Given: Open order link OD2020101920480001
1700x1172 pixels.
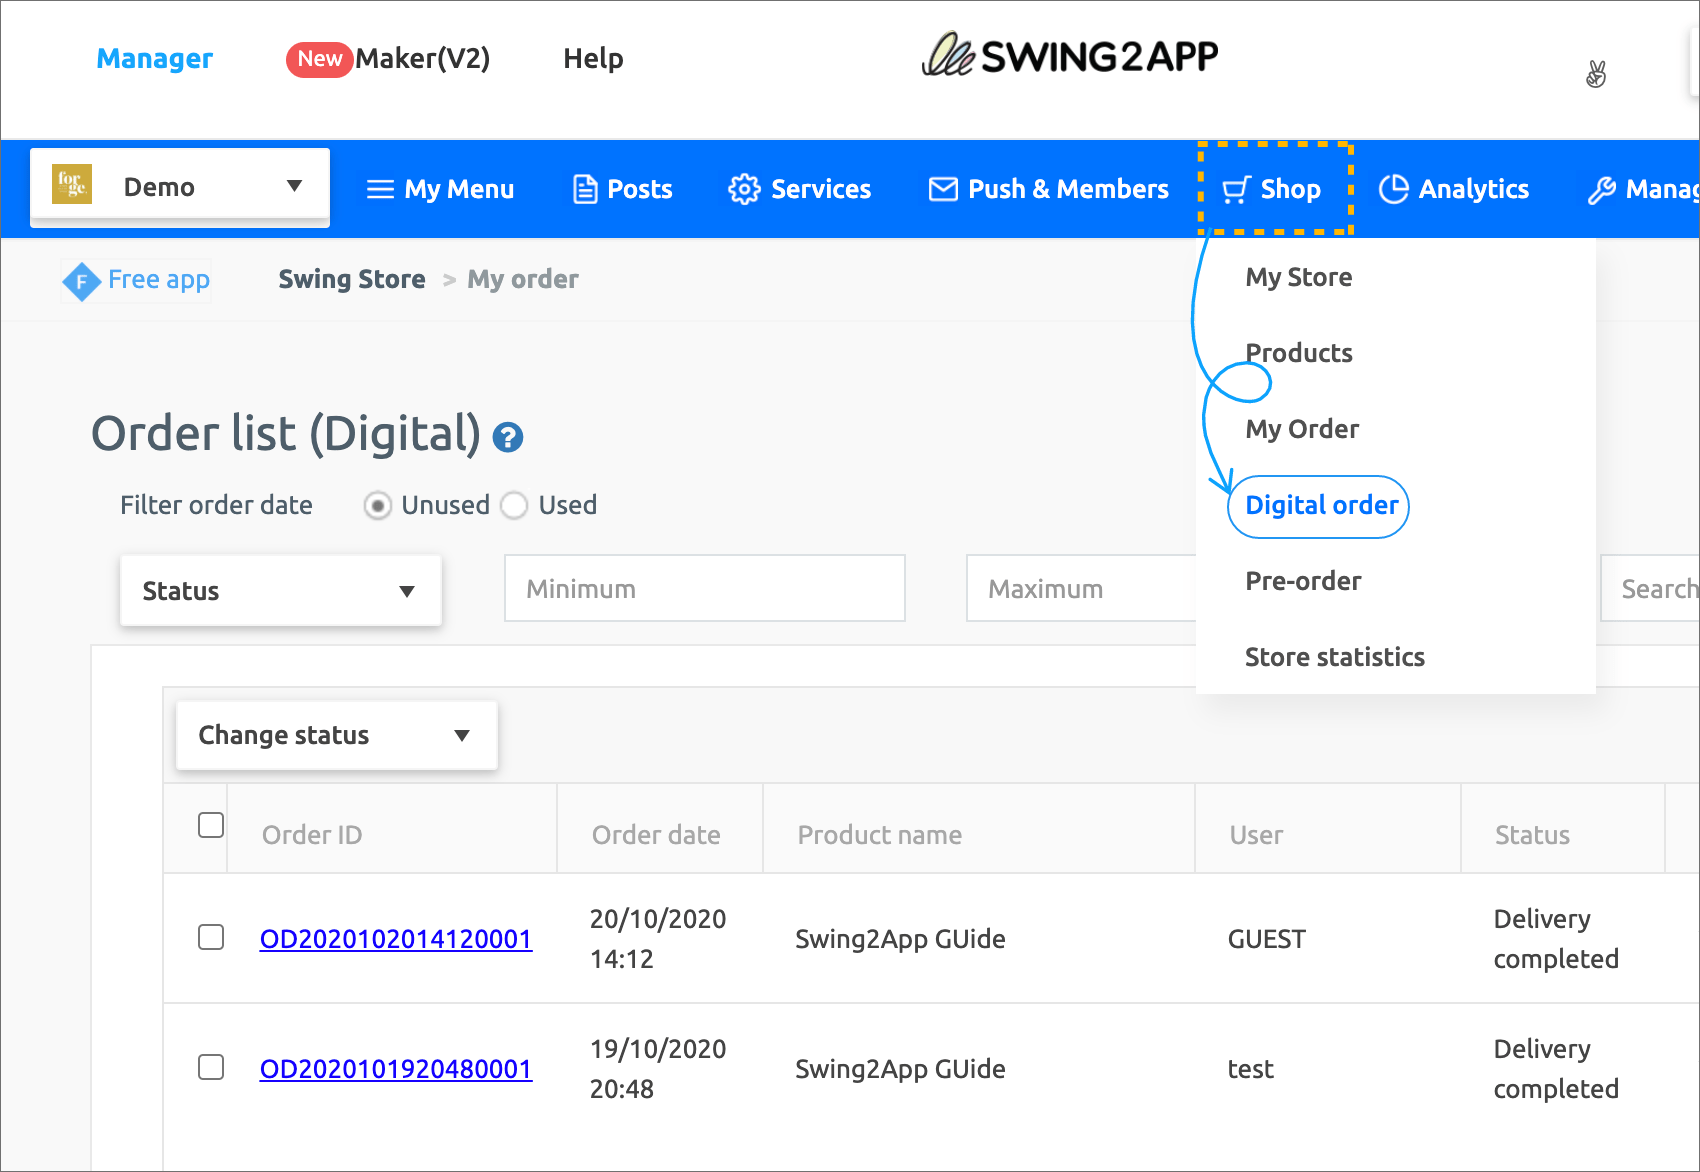Looking at the screenshot, I should 396,1069.
